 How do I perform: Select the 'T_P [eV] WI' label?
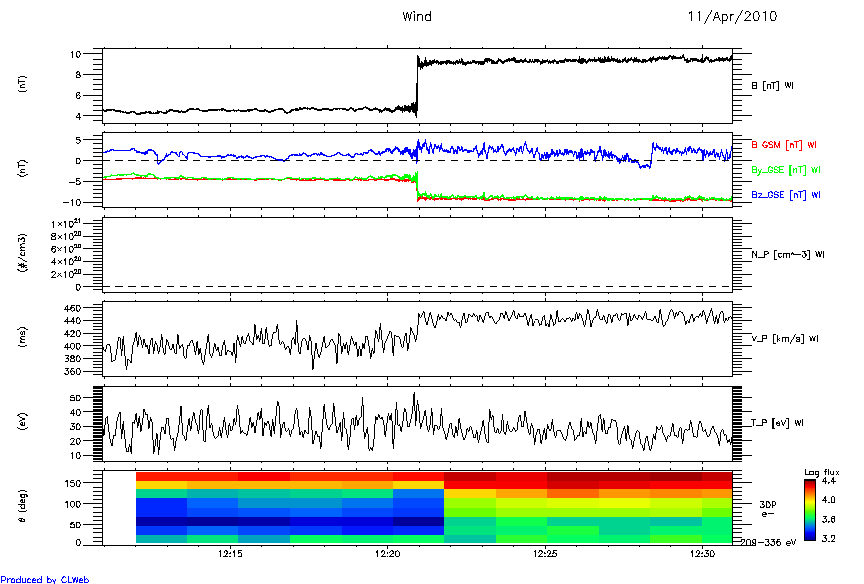coord(777,423)
